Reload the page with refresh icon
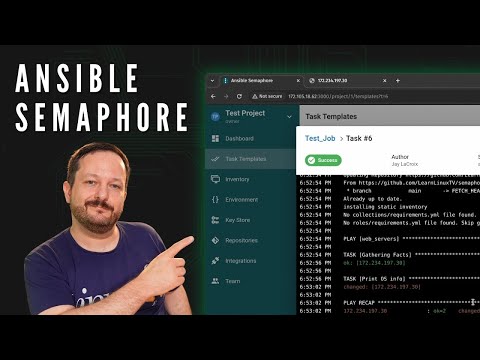 click(x=239, y=96)
